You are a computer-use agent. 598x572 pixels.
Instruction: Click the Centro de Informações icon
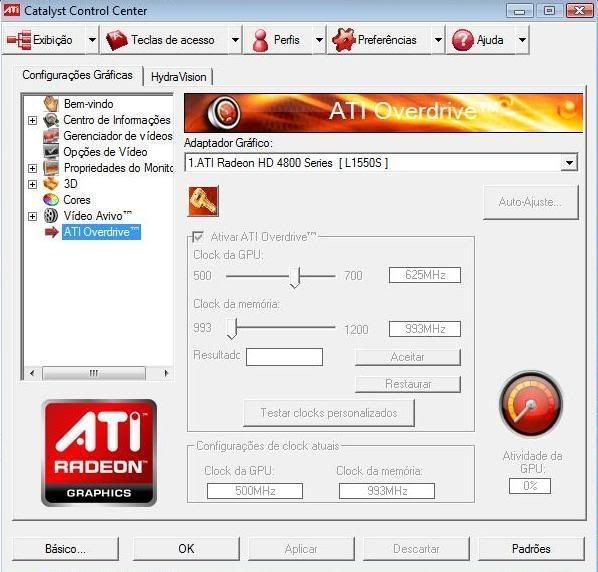click(51, 120)
